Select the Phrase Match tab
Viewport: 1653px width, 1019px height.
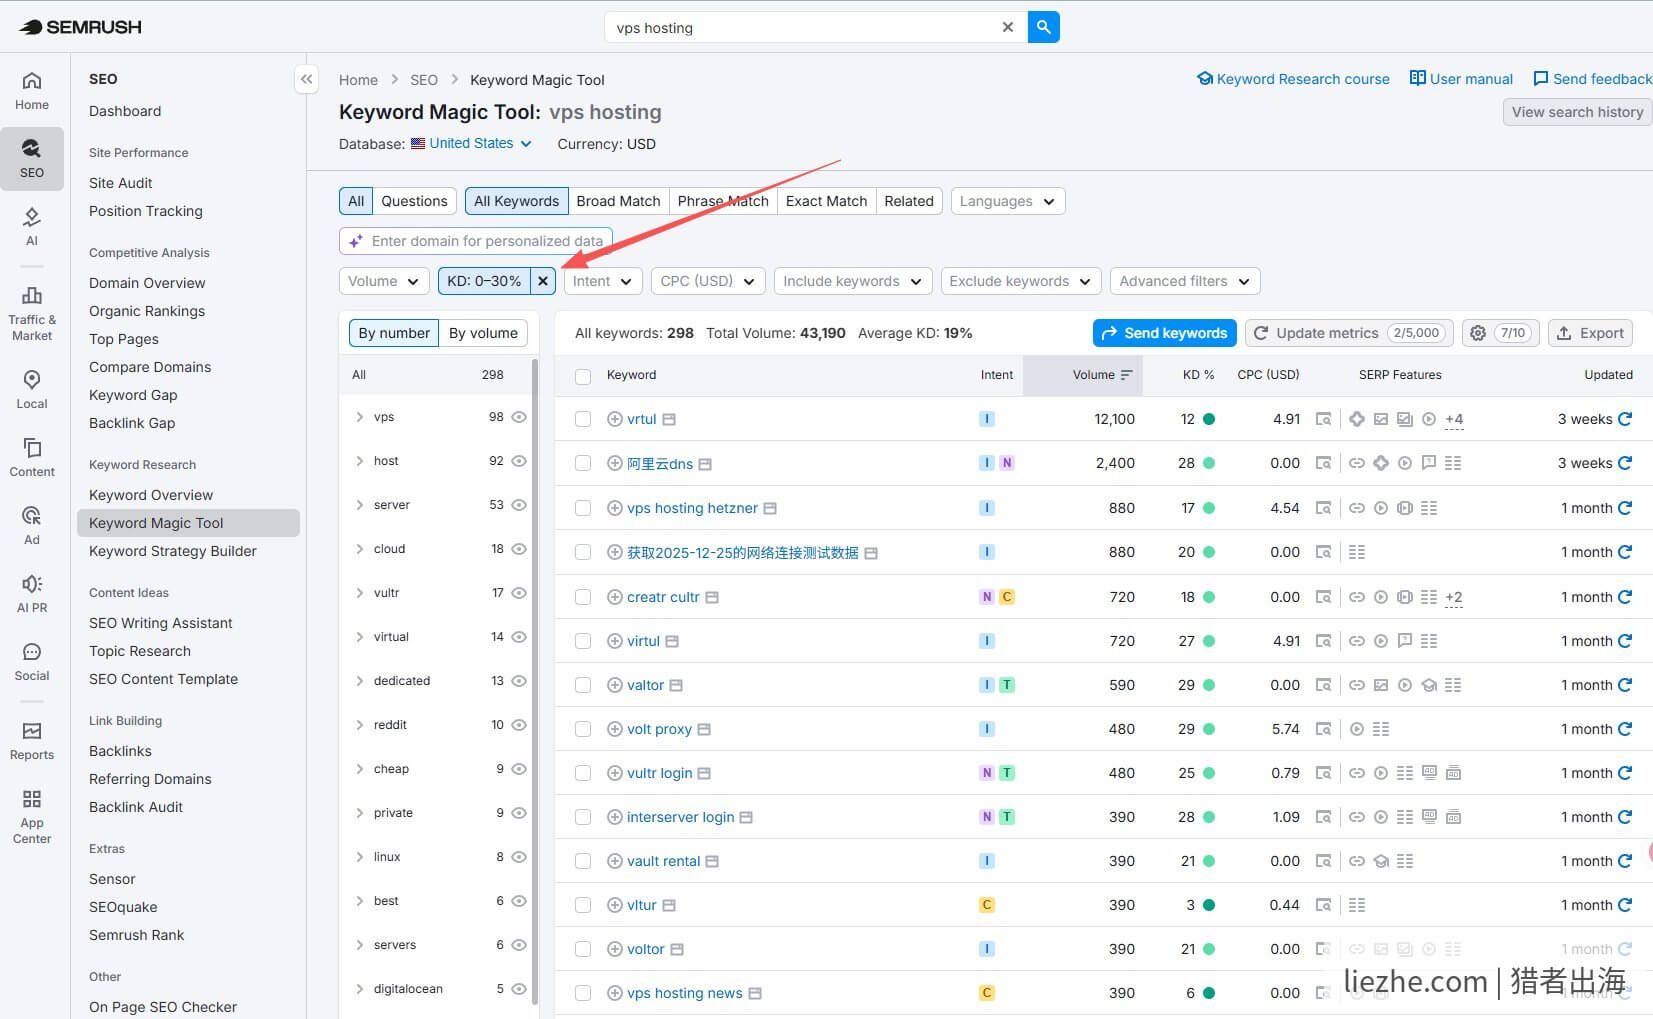723,201
